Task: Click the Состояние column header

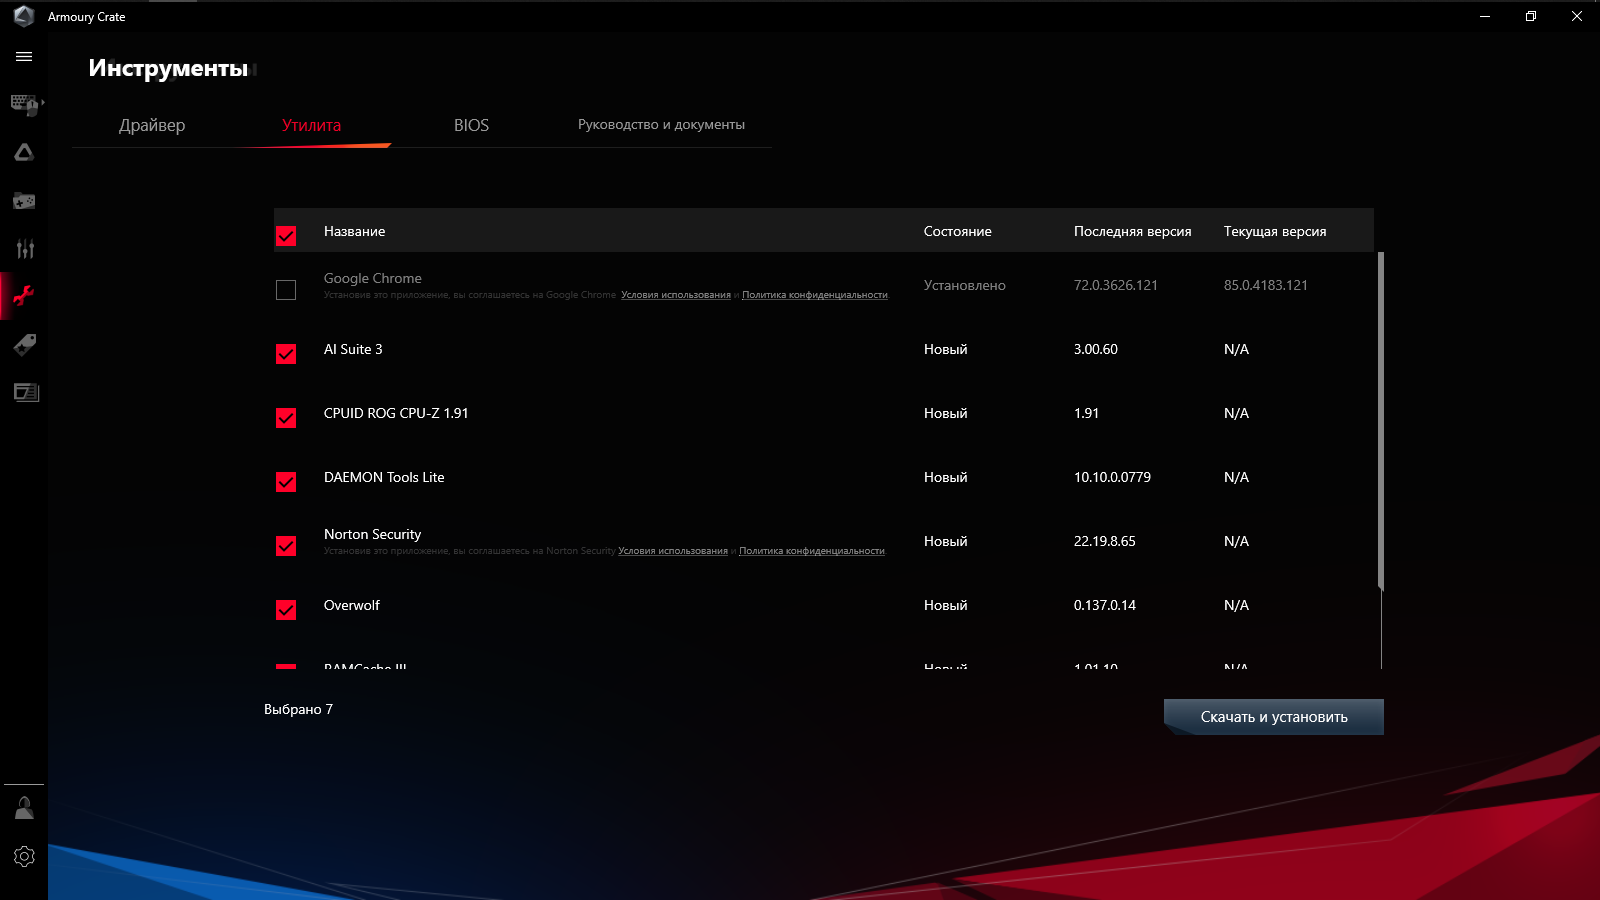Action: click(958, 231)
